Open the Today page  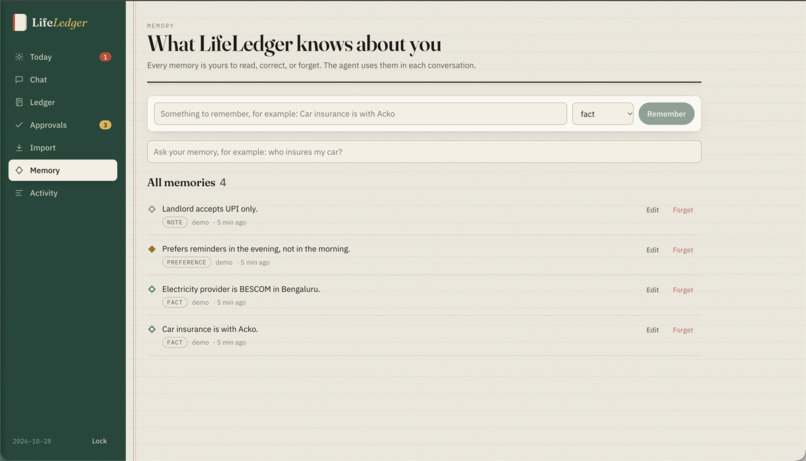coord(63,57)
